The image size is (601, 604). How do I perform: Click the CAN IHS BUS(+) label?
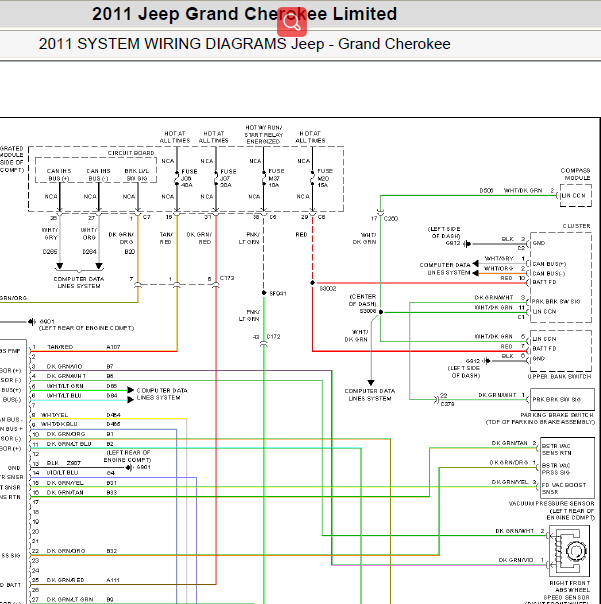click(x=59, y=174)
